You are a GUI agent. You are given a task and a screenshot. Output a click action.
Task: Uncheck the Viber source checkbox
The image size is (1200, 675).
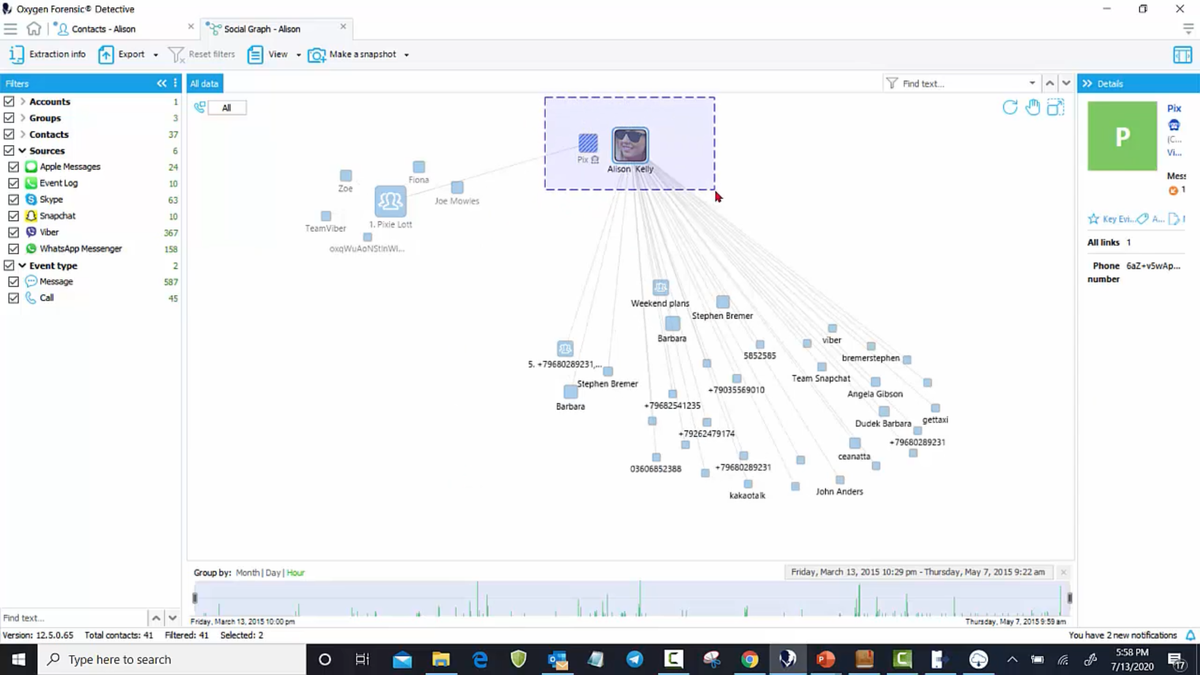tap(14, 232)
